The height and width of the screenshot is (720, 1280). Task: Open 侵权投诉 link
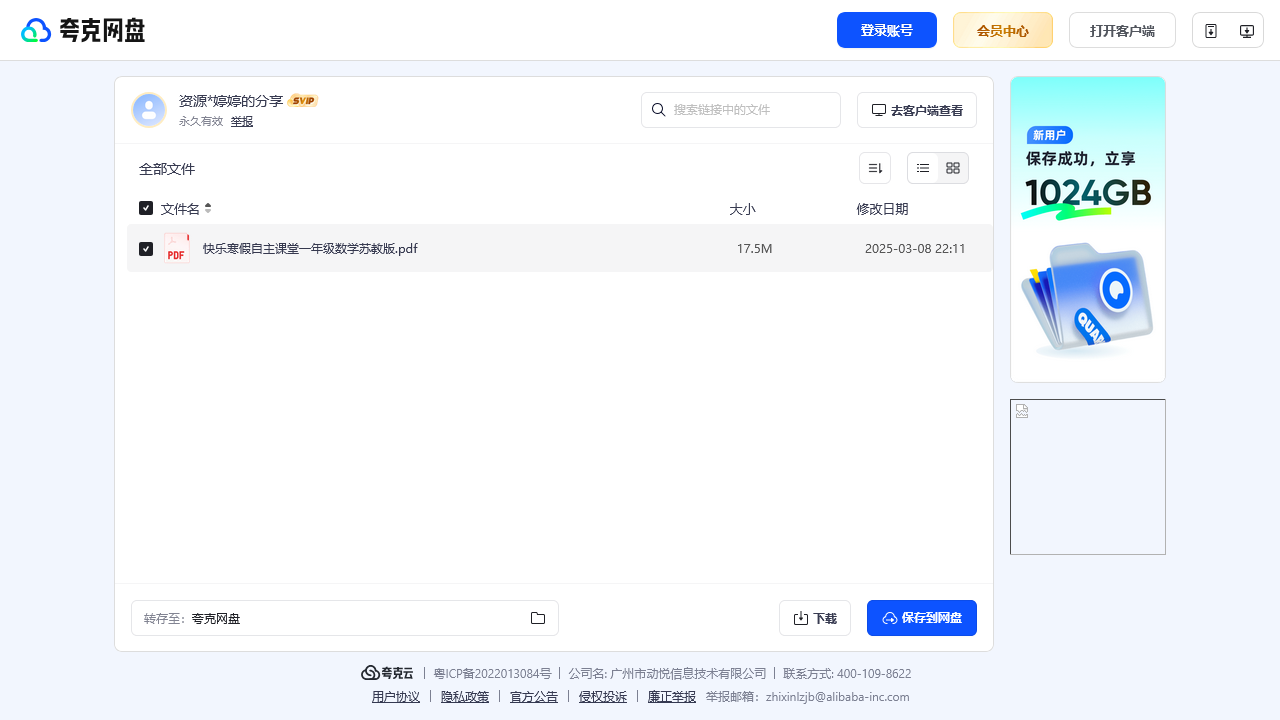coord(603,697)
